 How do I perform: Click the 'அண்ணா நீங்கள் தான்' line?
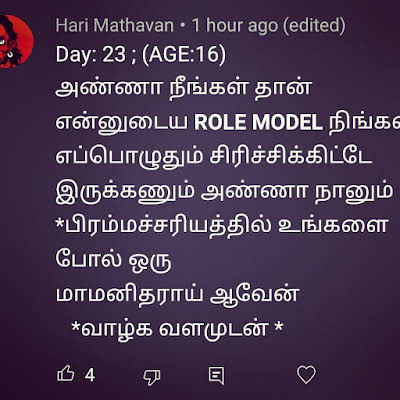(184, 88)
